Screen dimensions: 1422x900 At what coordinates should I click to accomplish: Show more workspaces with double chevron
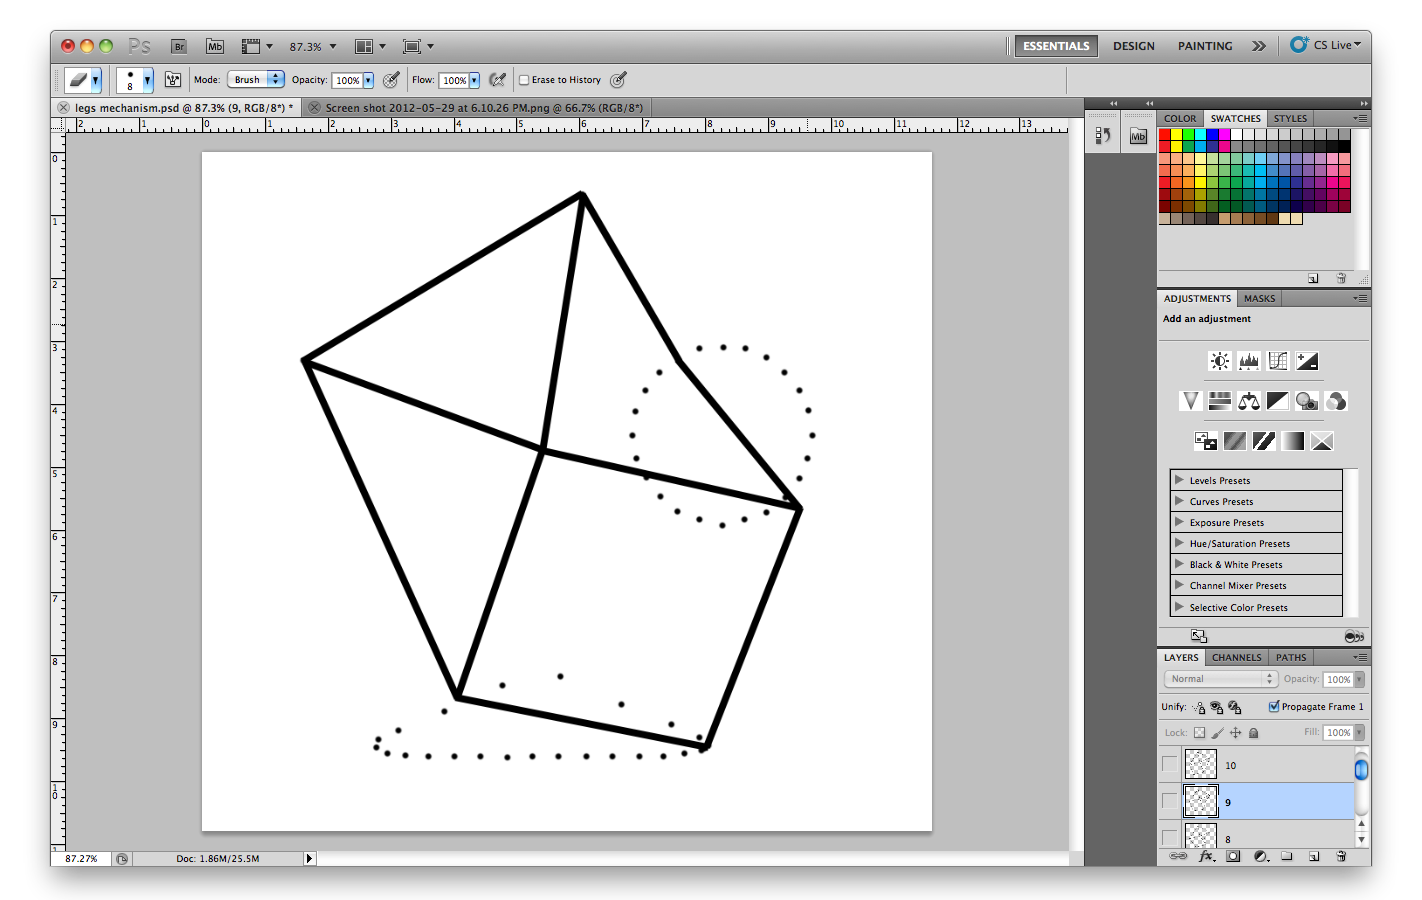coord(1259,46)
